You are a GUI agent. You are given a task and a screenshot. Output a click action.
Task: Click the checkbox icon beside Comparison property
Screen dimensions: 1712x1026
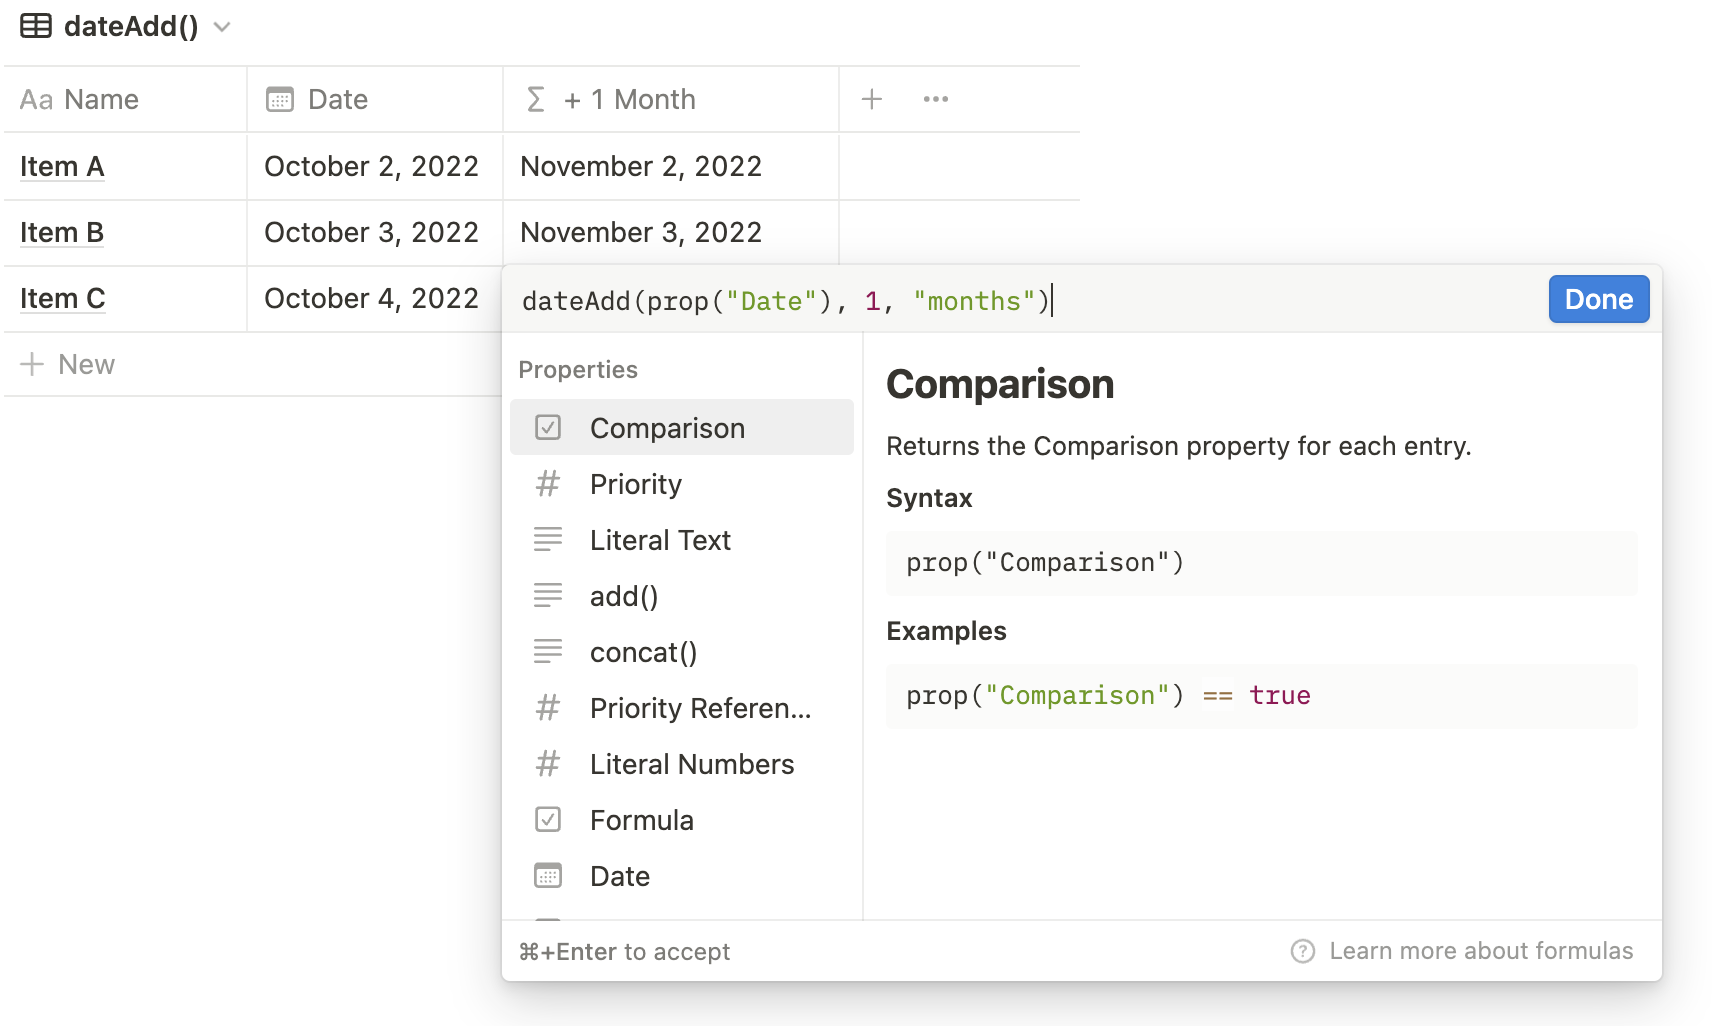[548, 427]
